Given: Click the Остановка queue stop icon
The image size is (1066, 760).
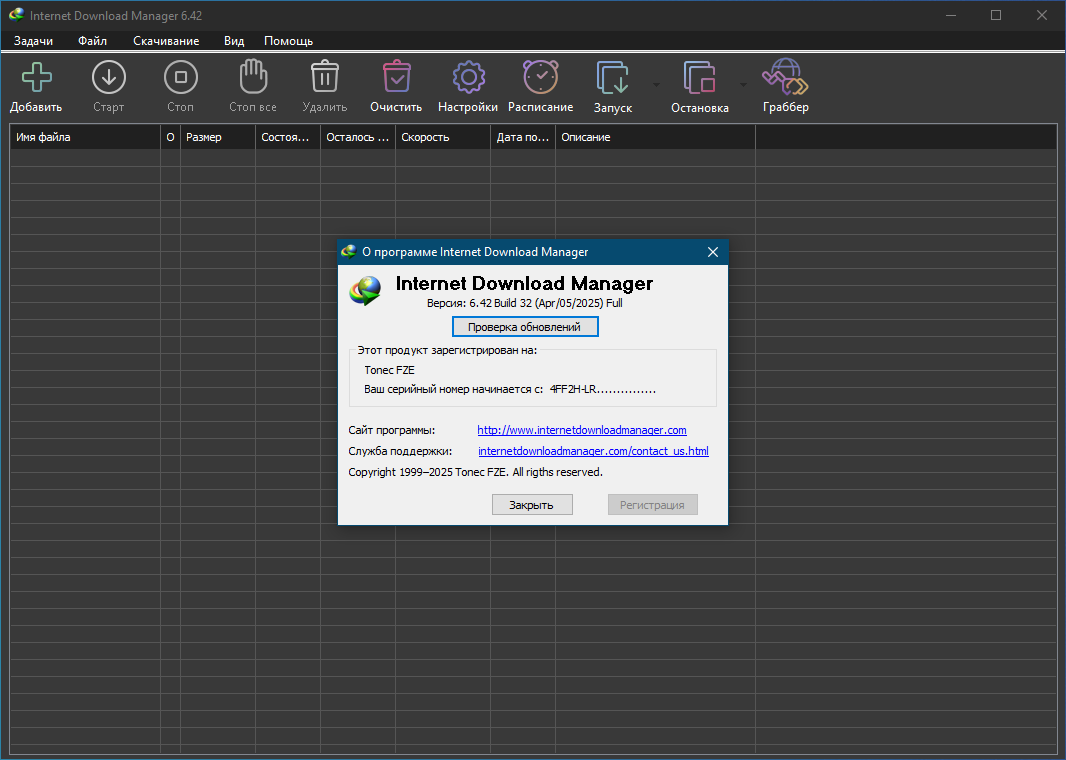Looking at the screenshot, I should (700, 77).
